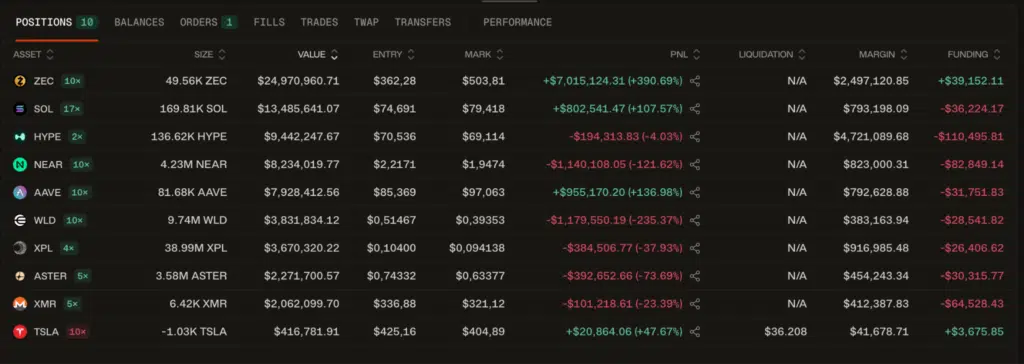The width and height of the screenshot is (1024, 364).
Task: Sort positions by Entry column
Action: click(394, 55)
